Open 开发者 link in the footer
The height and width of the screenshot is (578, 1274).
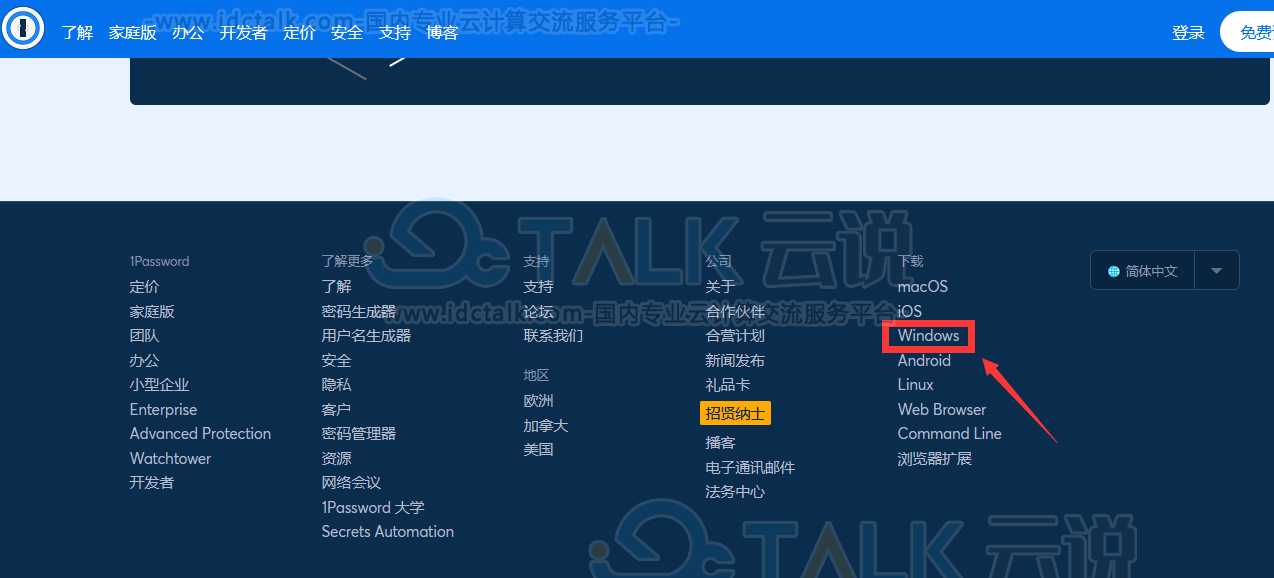point(152,483)
